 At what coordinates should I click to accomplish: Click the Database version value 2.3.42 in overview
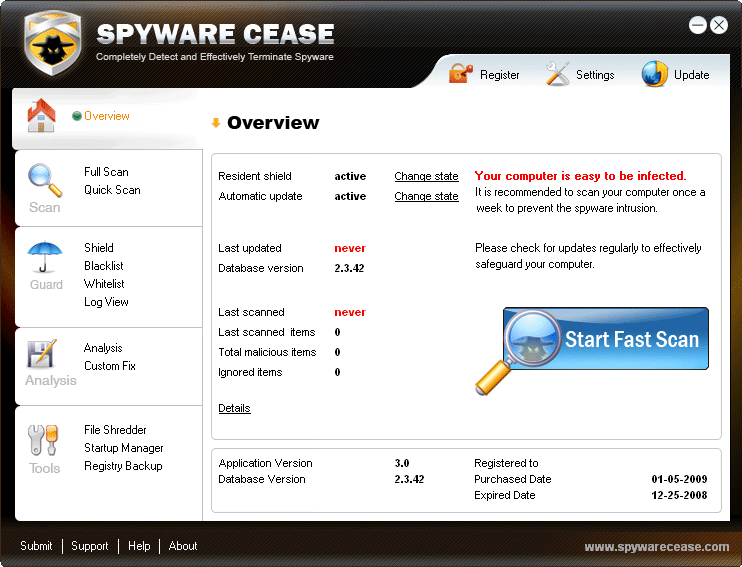[x=349, y=268]
